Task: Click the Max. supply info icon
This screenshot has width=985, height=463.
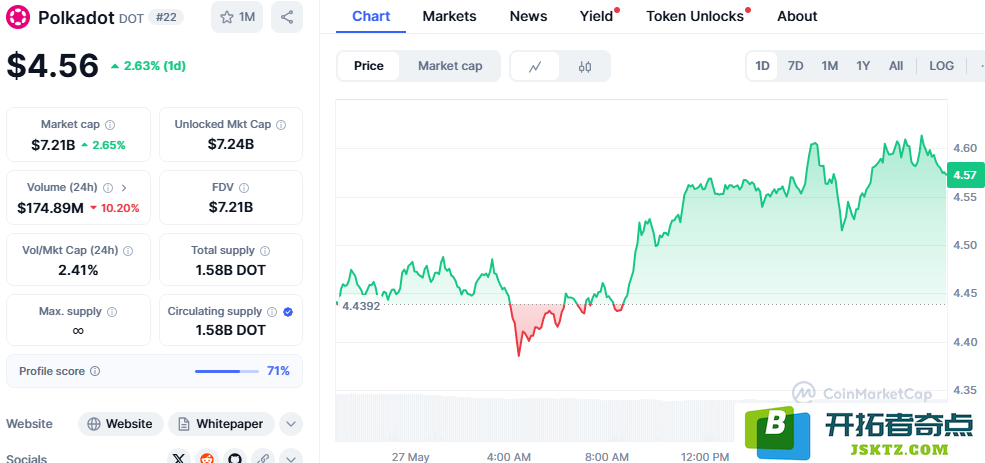Action: (112, 312)
